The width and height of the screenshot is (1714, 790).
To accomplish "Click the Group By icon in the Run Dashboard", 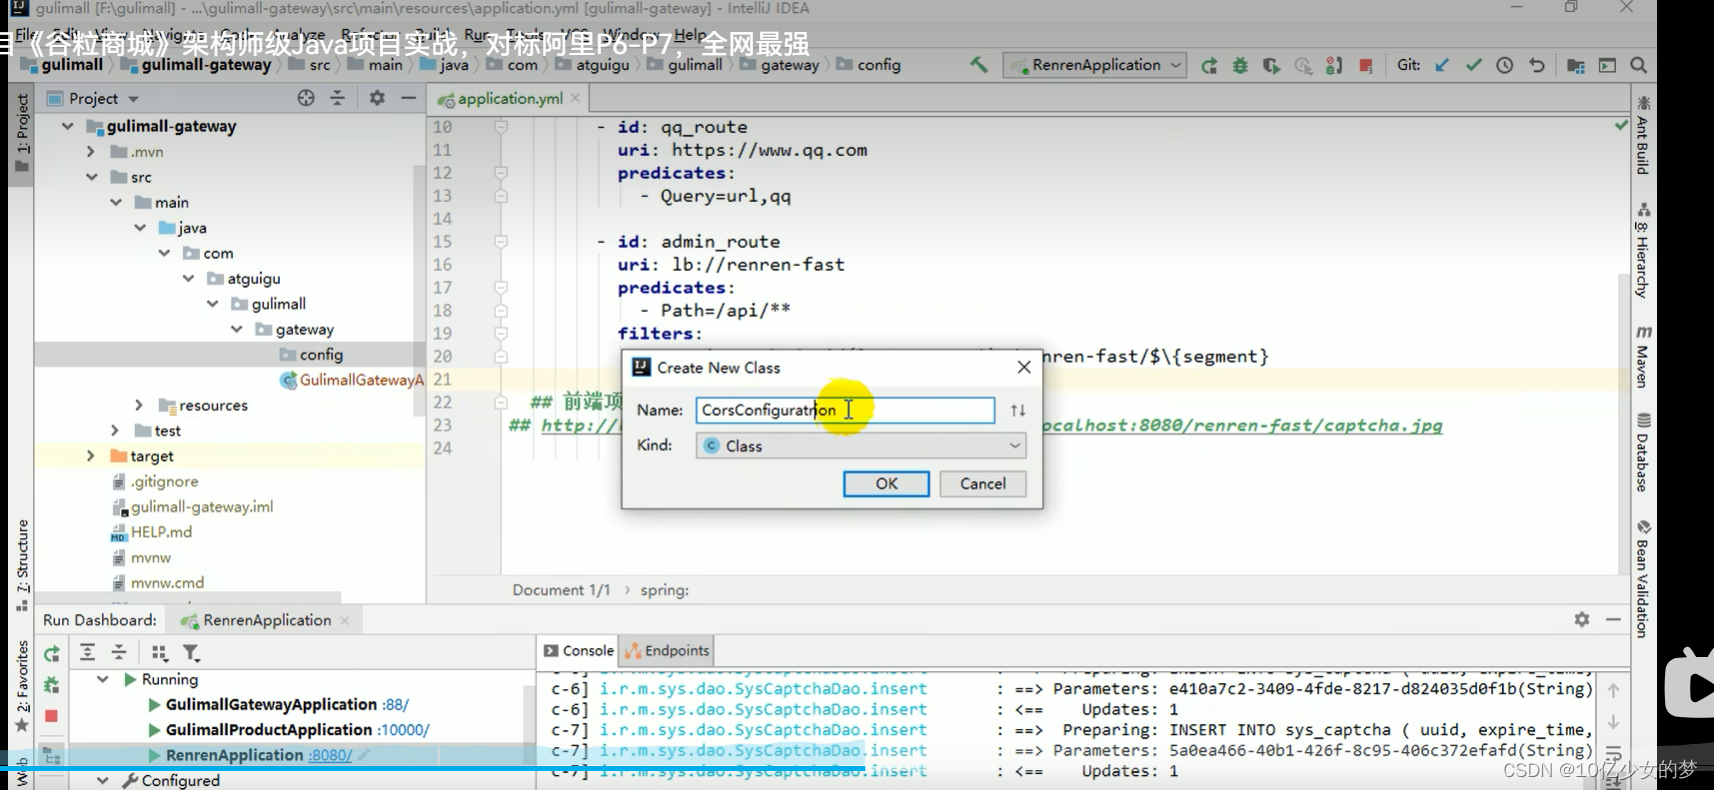I will tap(159, 653).
